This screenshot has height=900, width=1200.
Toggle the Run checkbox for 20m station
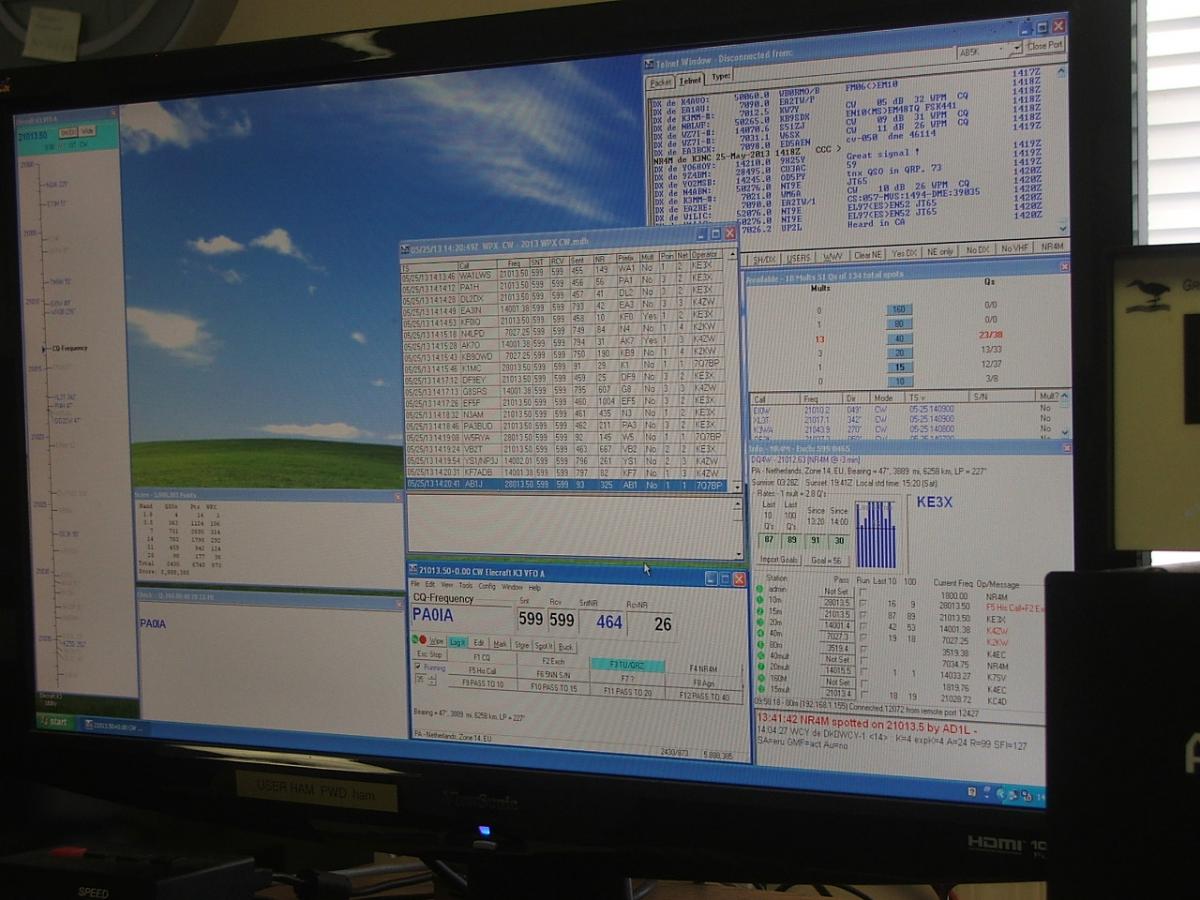[863, 626]
